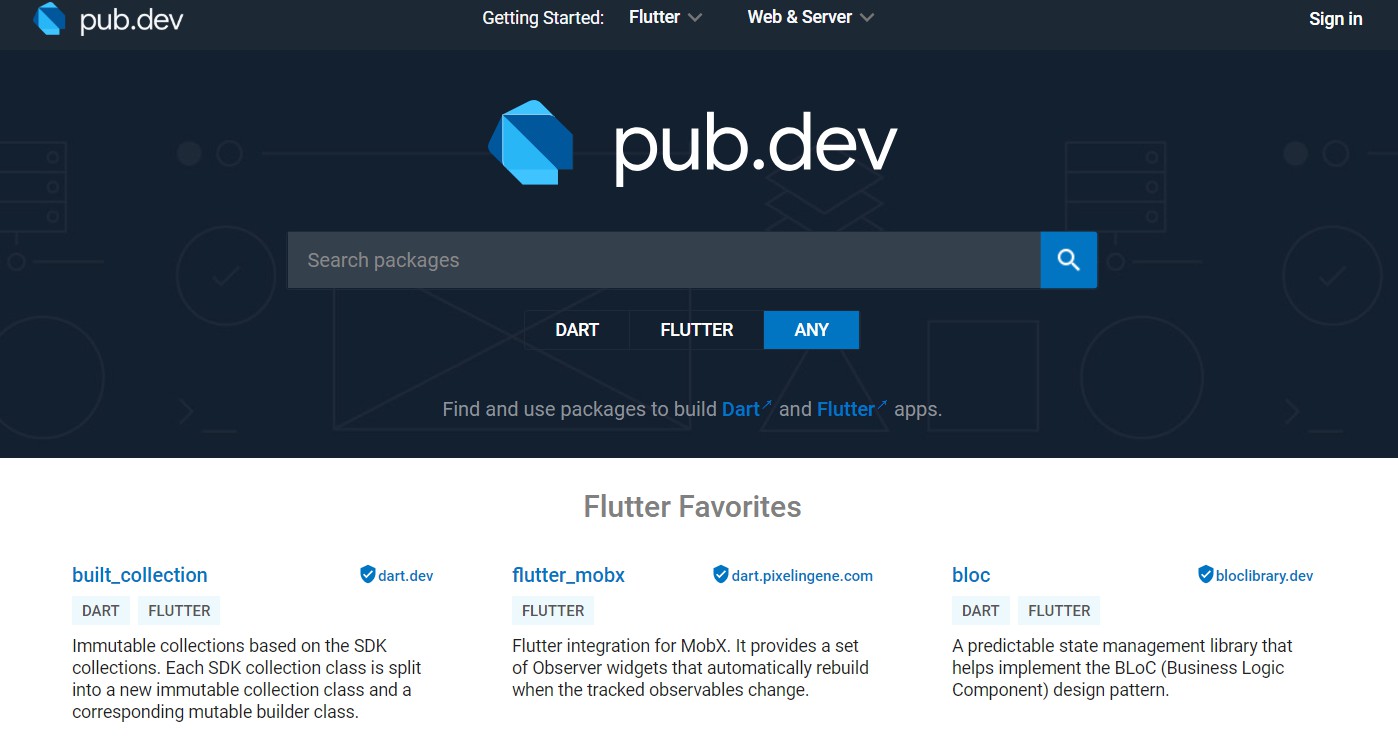Open the Dart external link in tagline

point(741,409)
